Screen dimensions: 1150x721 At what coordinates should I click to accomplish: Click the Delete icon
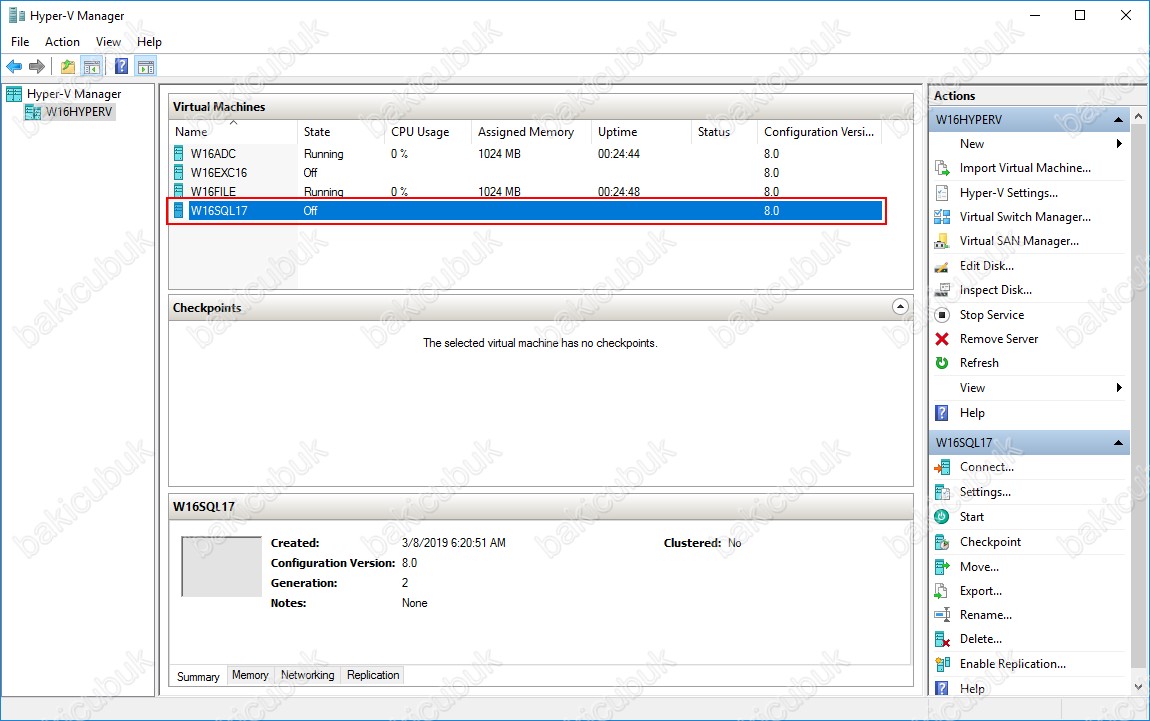(x=942, y=640)
